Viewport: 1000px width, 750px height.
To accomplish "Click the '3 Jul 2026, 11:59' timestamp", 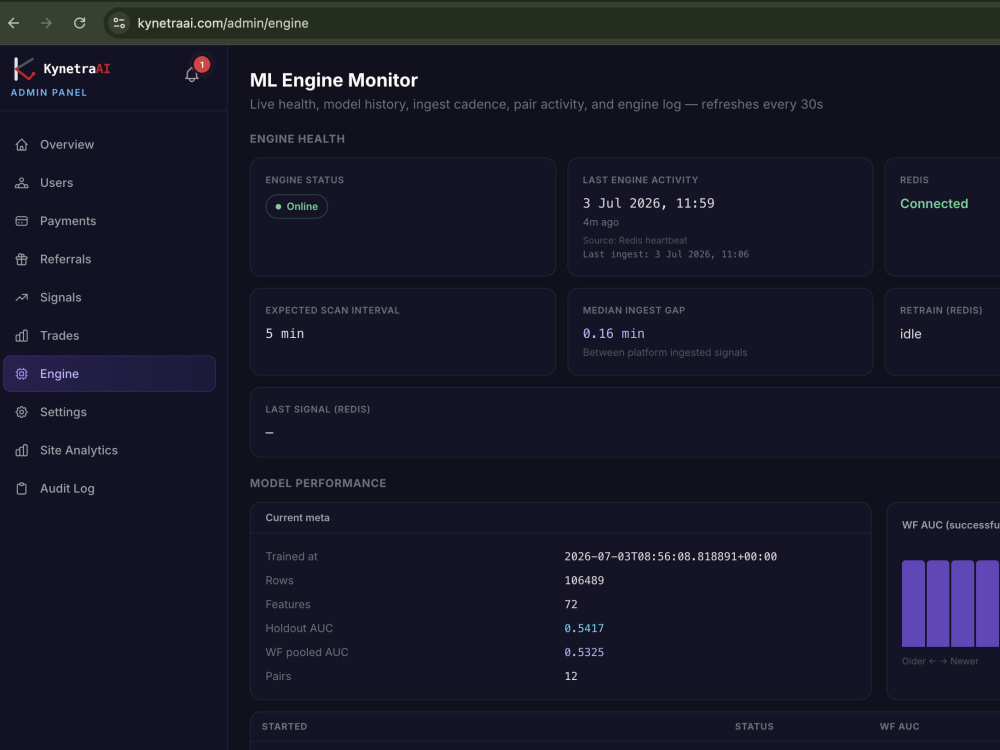I will (649, 203).
